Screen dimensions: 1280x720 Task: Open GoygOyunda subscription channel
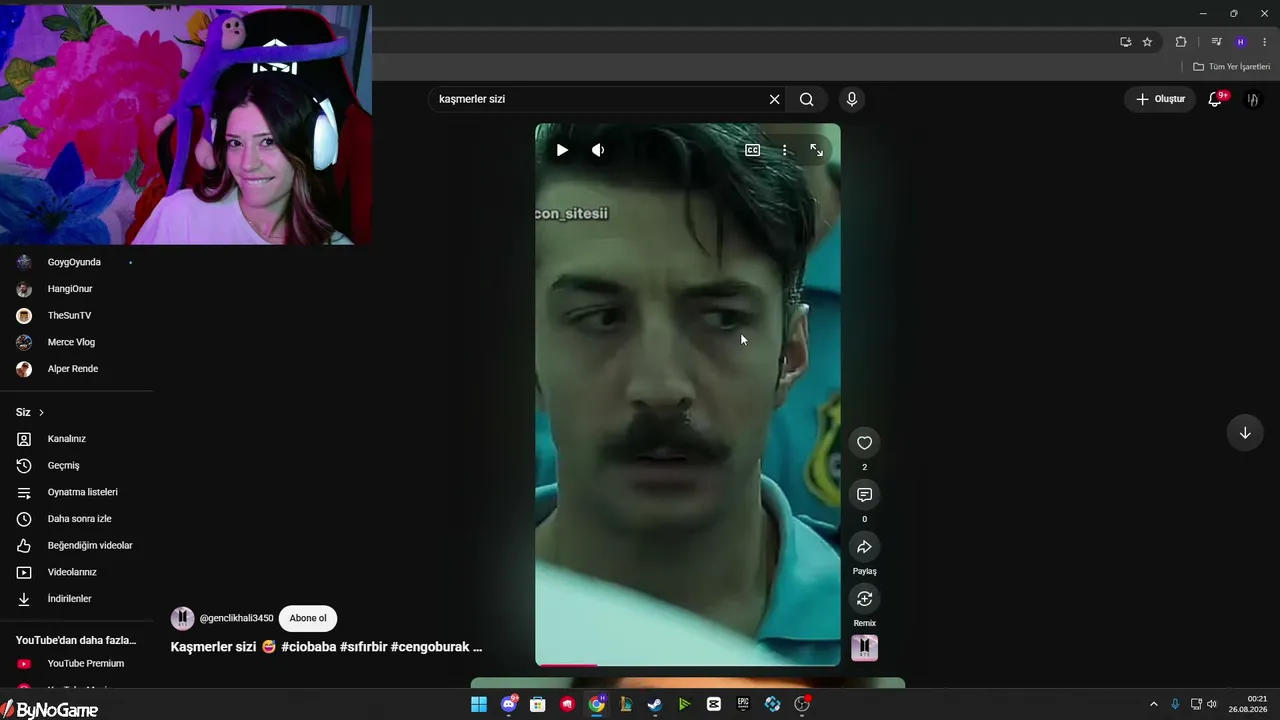point(76,262)
